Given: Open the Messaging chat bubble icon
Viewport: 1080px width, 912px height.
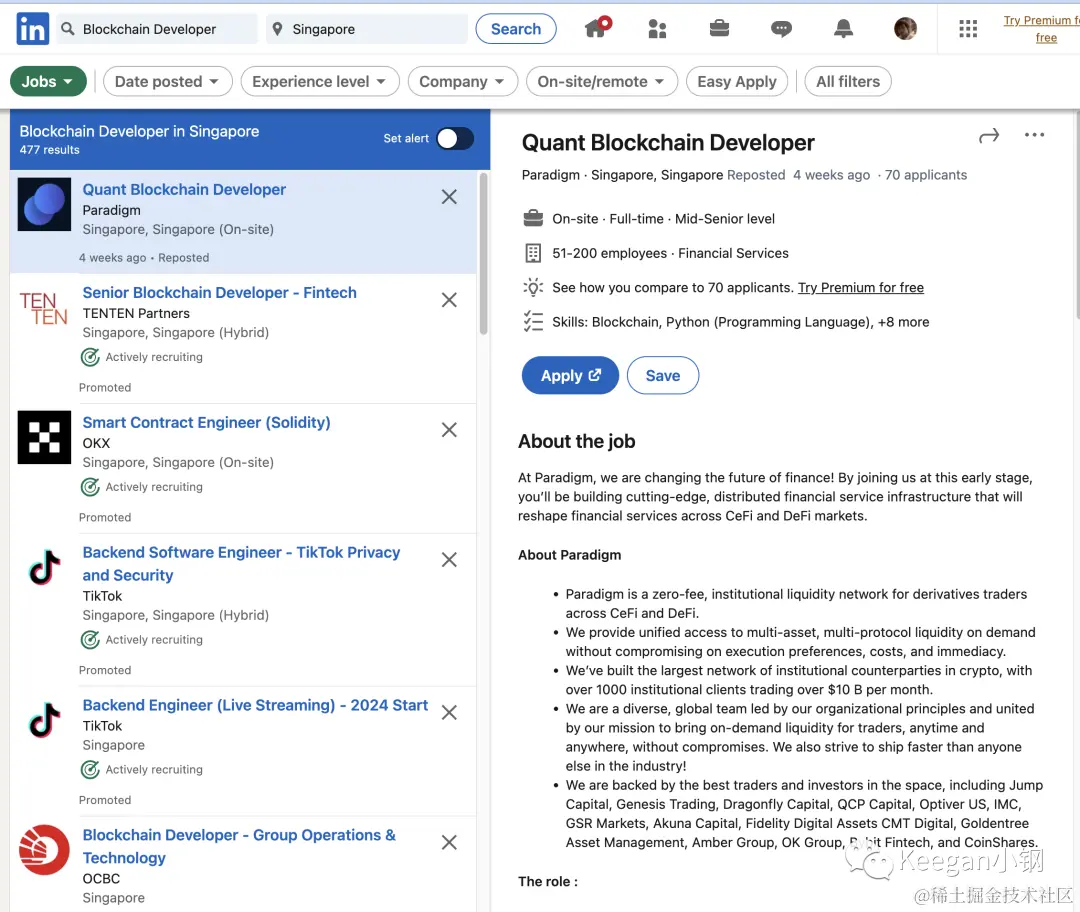Looking at the screenshot, I should tap(781, 28).
